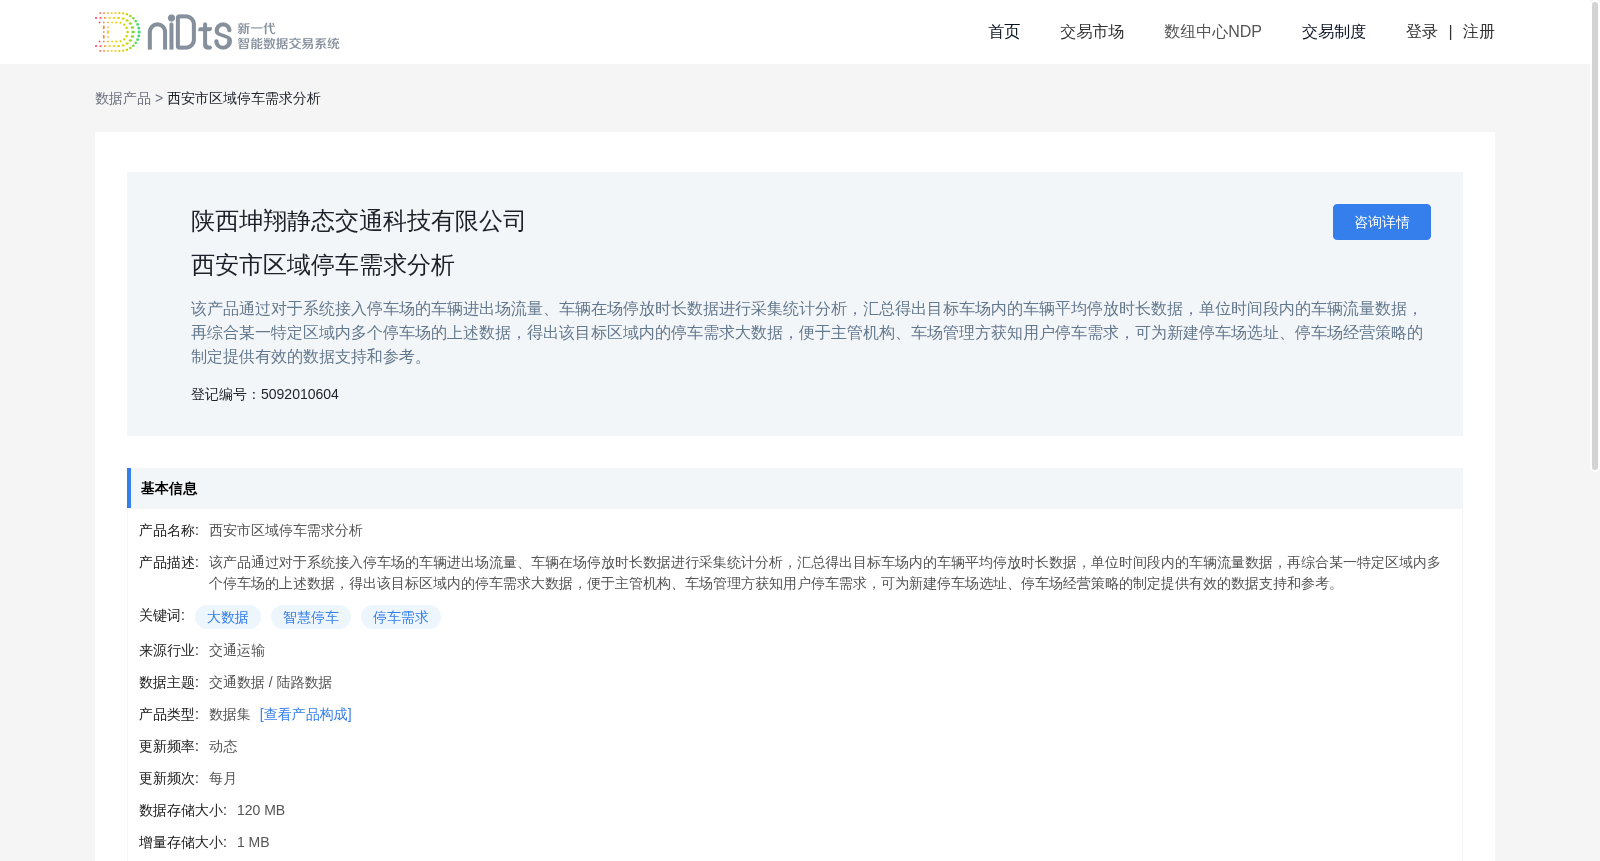1600x861 pixels.
Task: Click registration number 5092010604
Action: [300, 394]
